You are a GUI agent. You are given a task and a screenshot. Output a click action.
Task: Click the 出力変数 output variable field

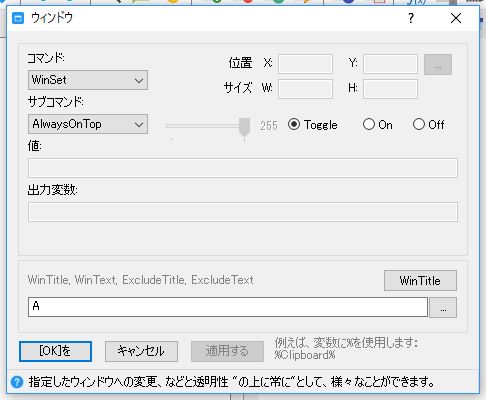tap(243, 212)
